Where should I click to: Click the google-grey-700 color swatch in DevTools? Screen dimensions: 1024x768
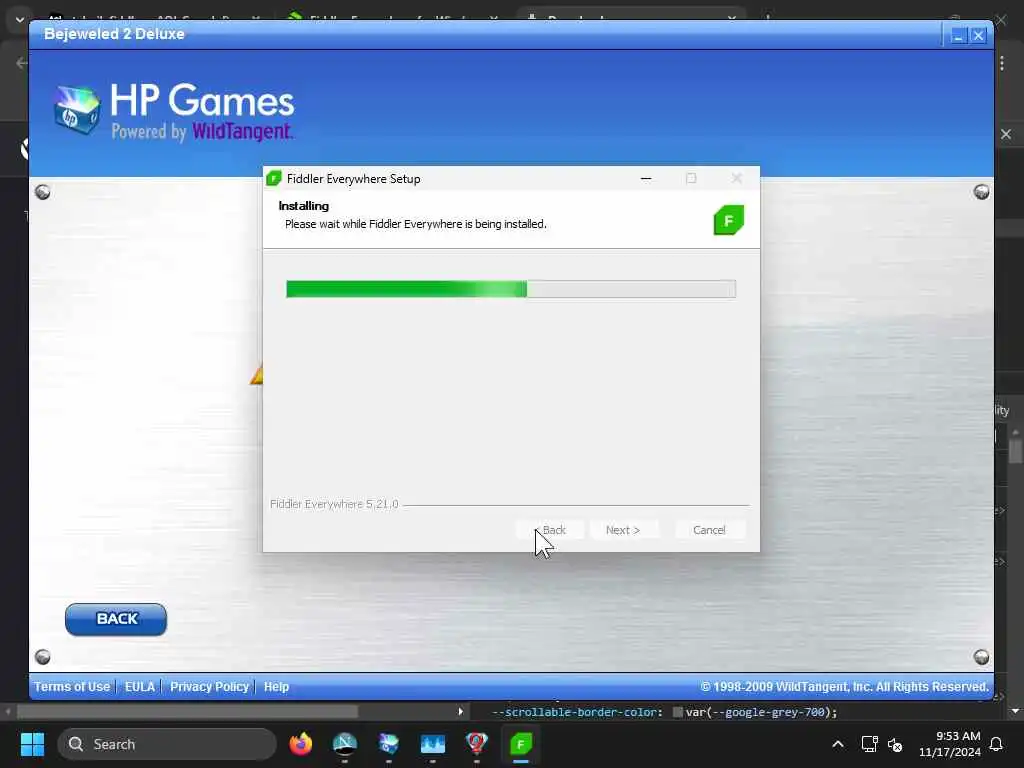[x=678, y=712]
